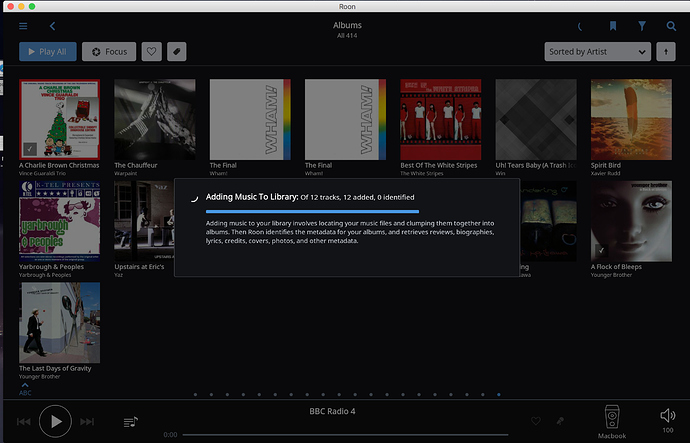Viewport: 690px width, 443px height.
Task: Click The White Stripes artist link
Action: [x=422, y=173]
